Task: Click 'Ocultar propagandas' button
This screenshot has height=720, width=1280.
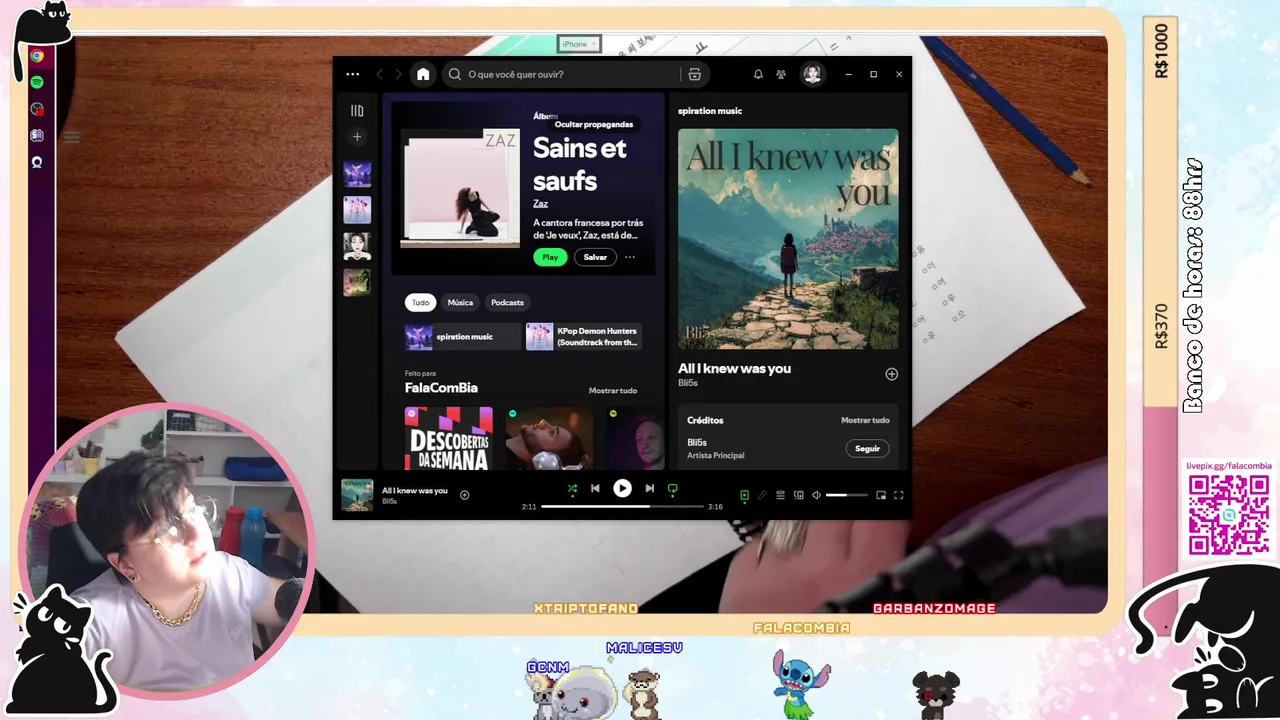Action: (594, 124)
